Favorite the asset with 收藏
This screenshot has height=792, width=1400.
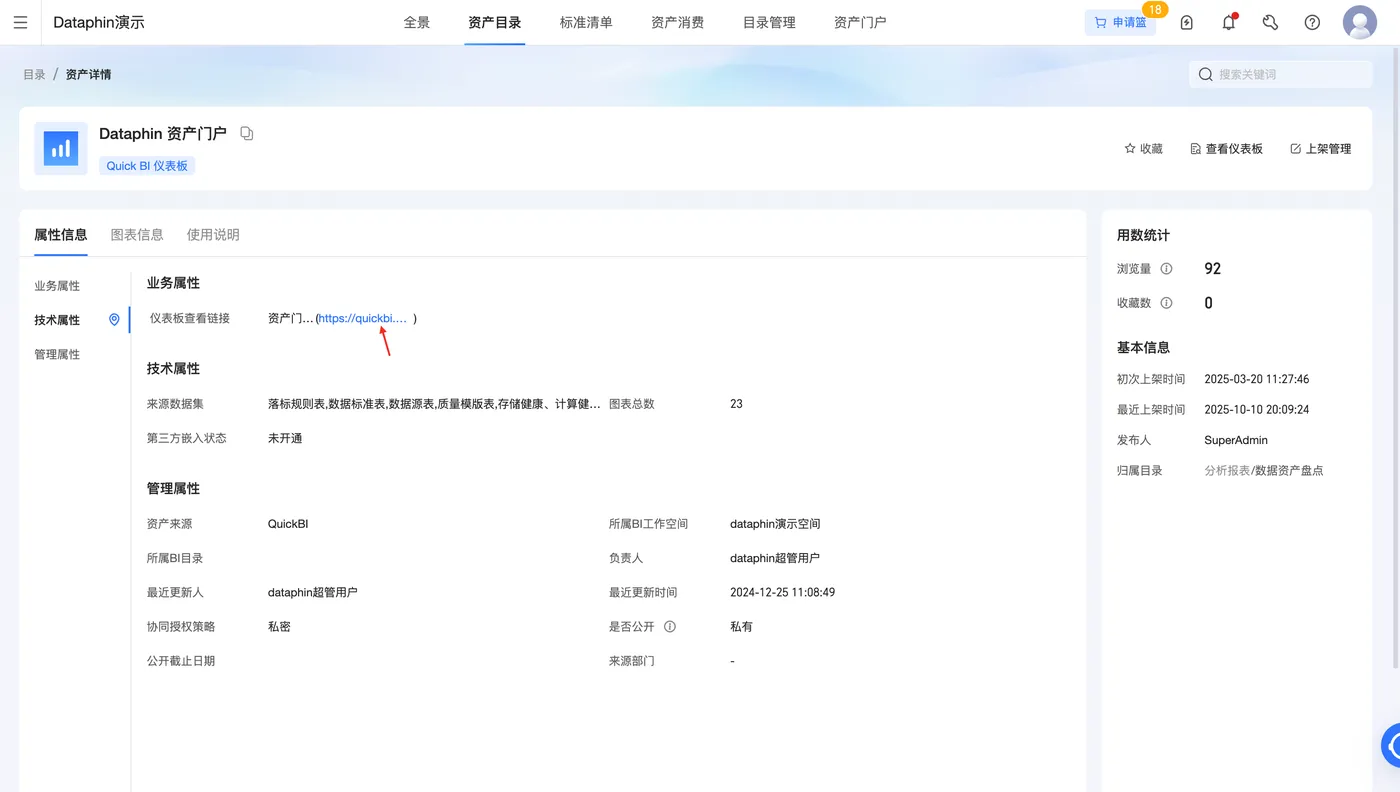coord(1144,149)
